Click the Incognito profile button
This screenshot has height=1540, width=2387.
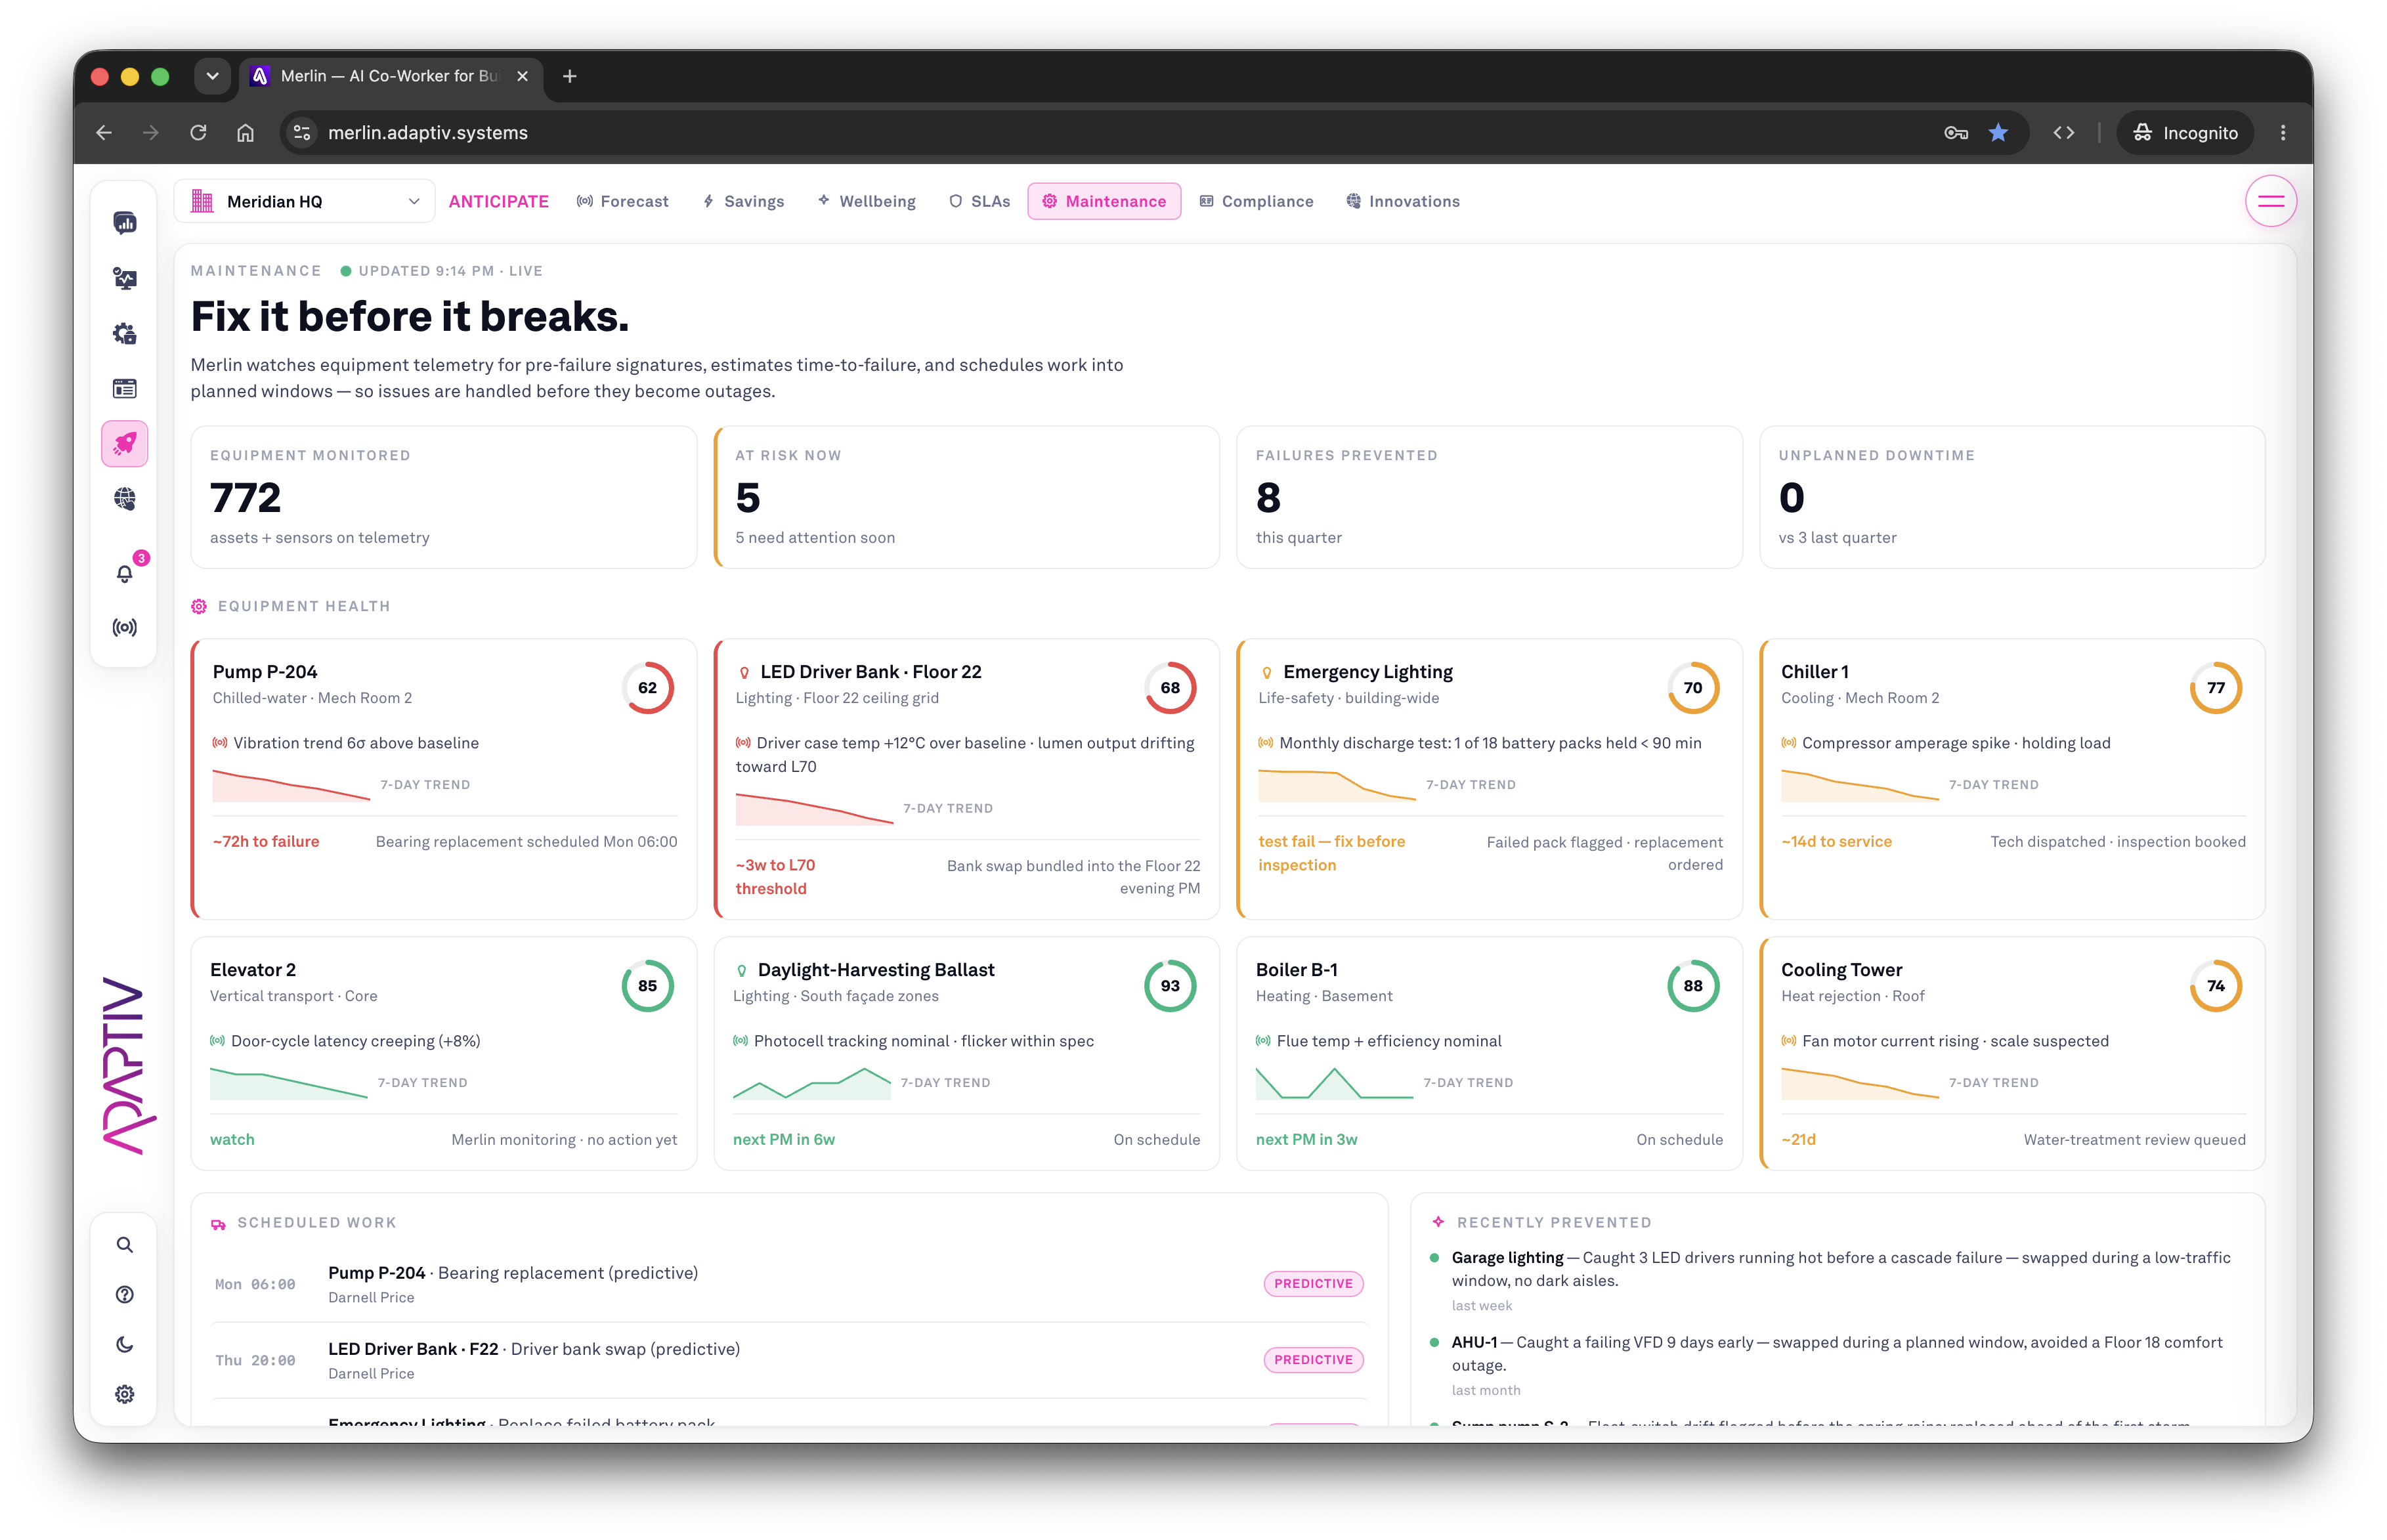pyautogui.click(x=2186, y=132)
